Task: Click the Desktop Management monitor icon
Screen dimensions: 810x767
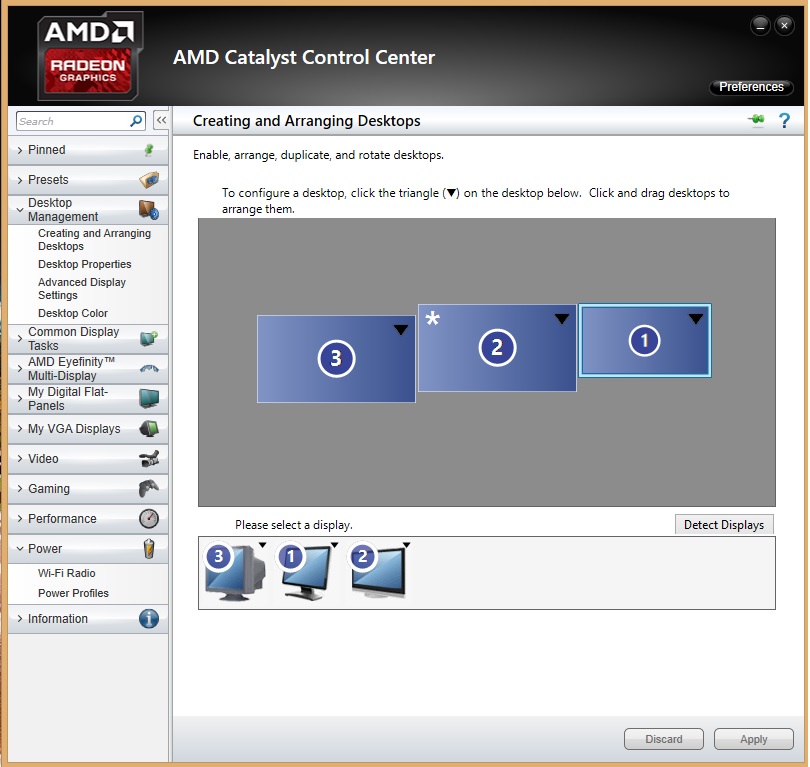Action: pyautogui.click(x=149, y=210)
